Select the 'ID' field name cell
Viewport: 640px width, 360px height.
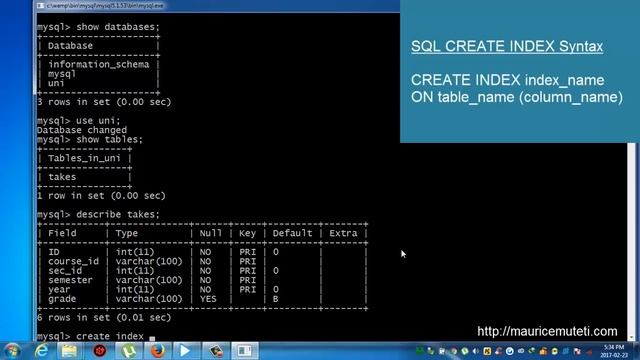[x=53, y=252]
